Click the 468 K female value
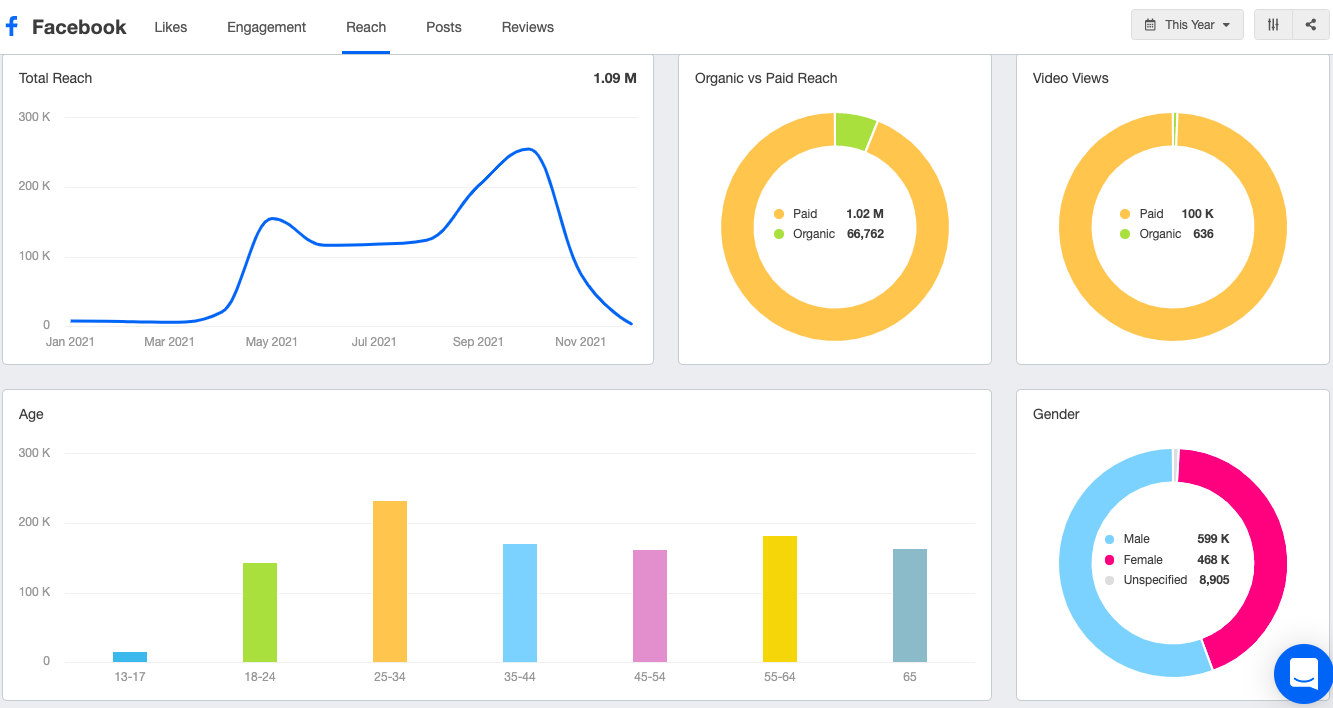 pyautogui.click(x=1214, y=560)
